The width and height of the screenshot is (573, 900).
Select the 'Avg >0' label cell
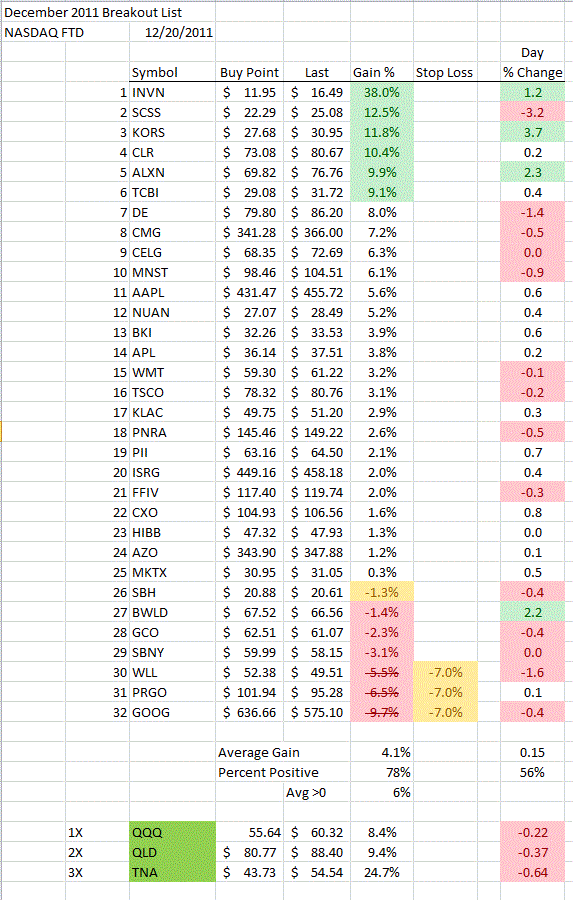(x=317, y=793)
